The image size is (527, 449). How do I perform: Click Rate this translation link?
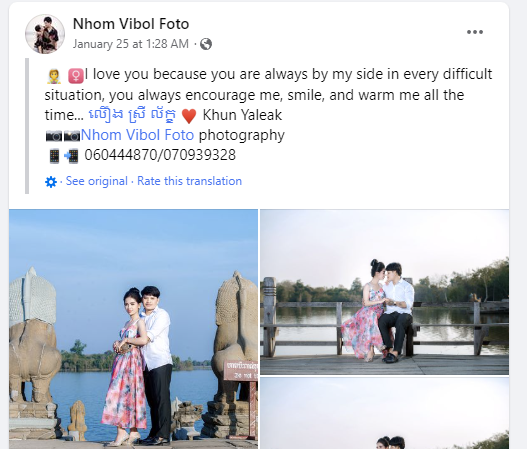click(190, 181)
